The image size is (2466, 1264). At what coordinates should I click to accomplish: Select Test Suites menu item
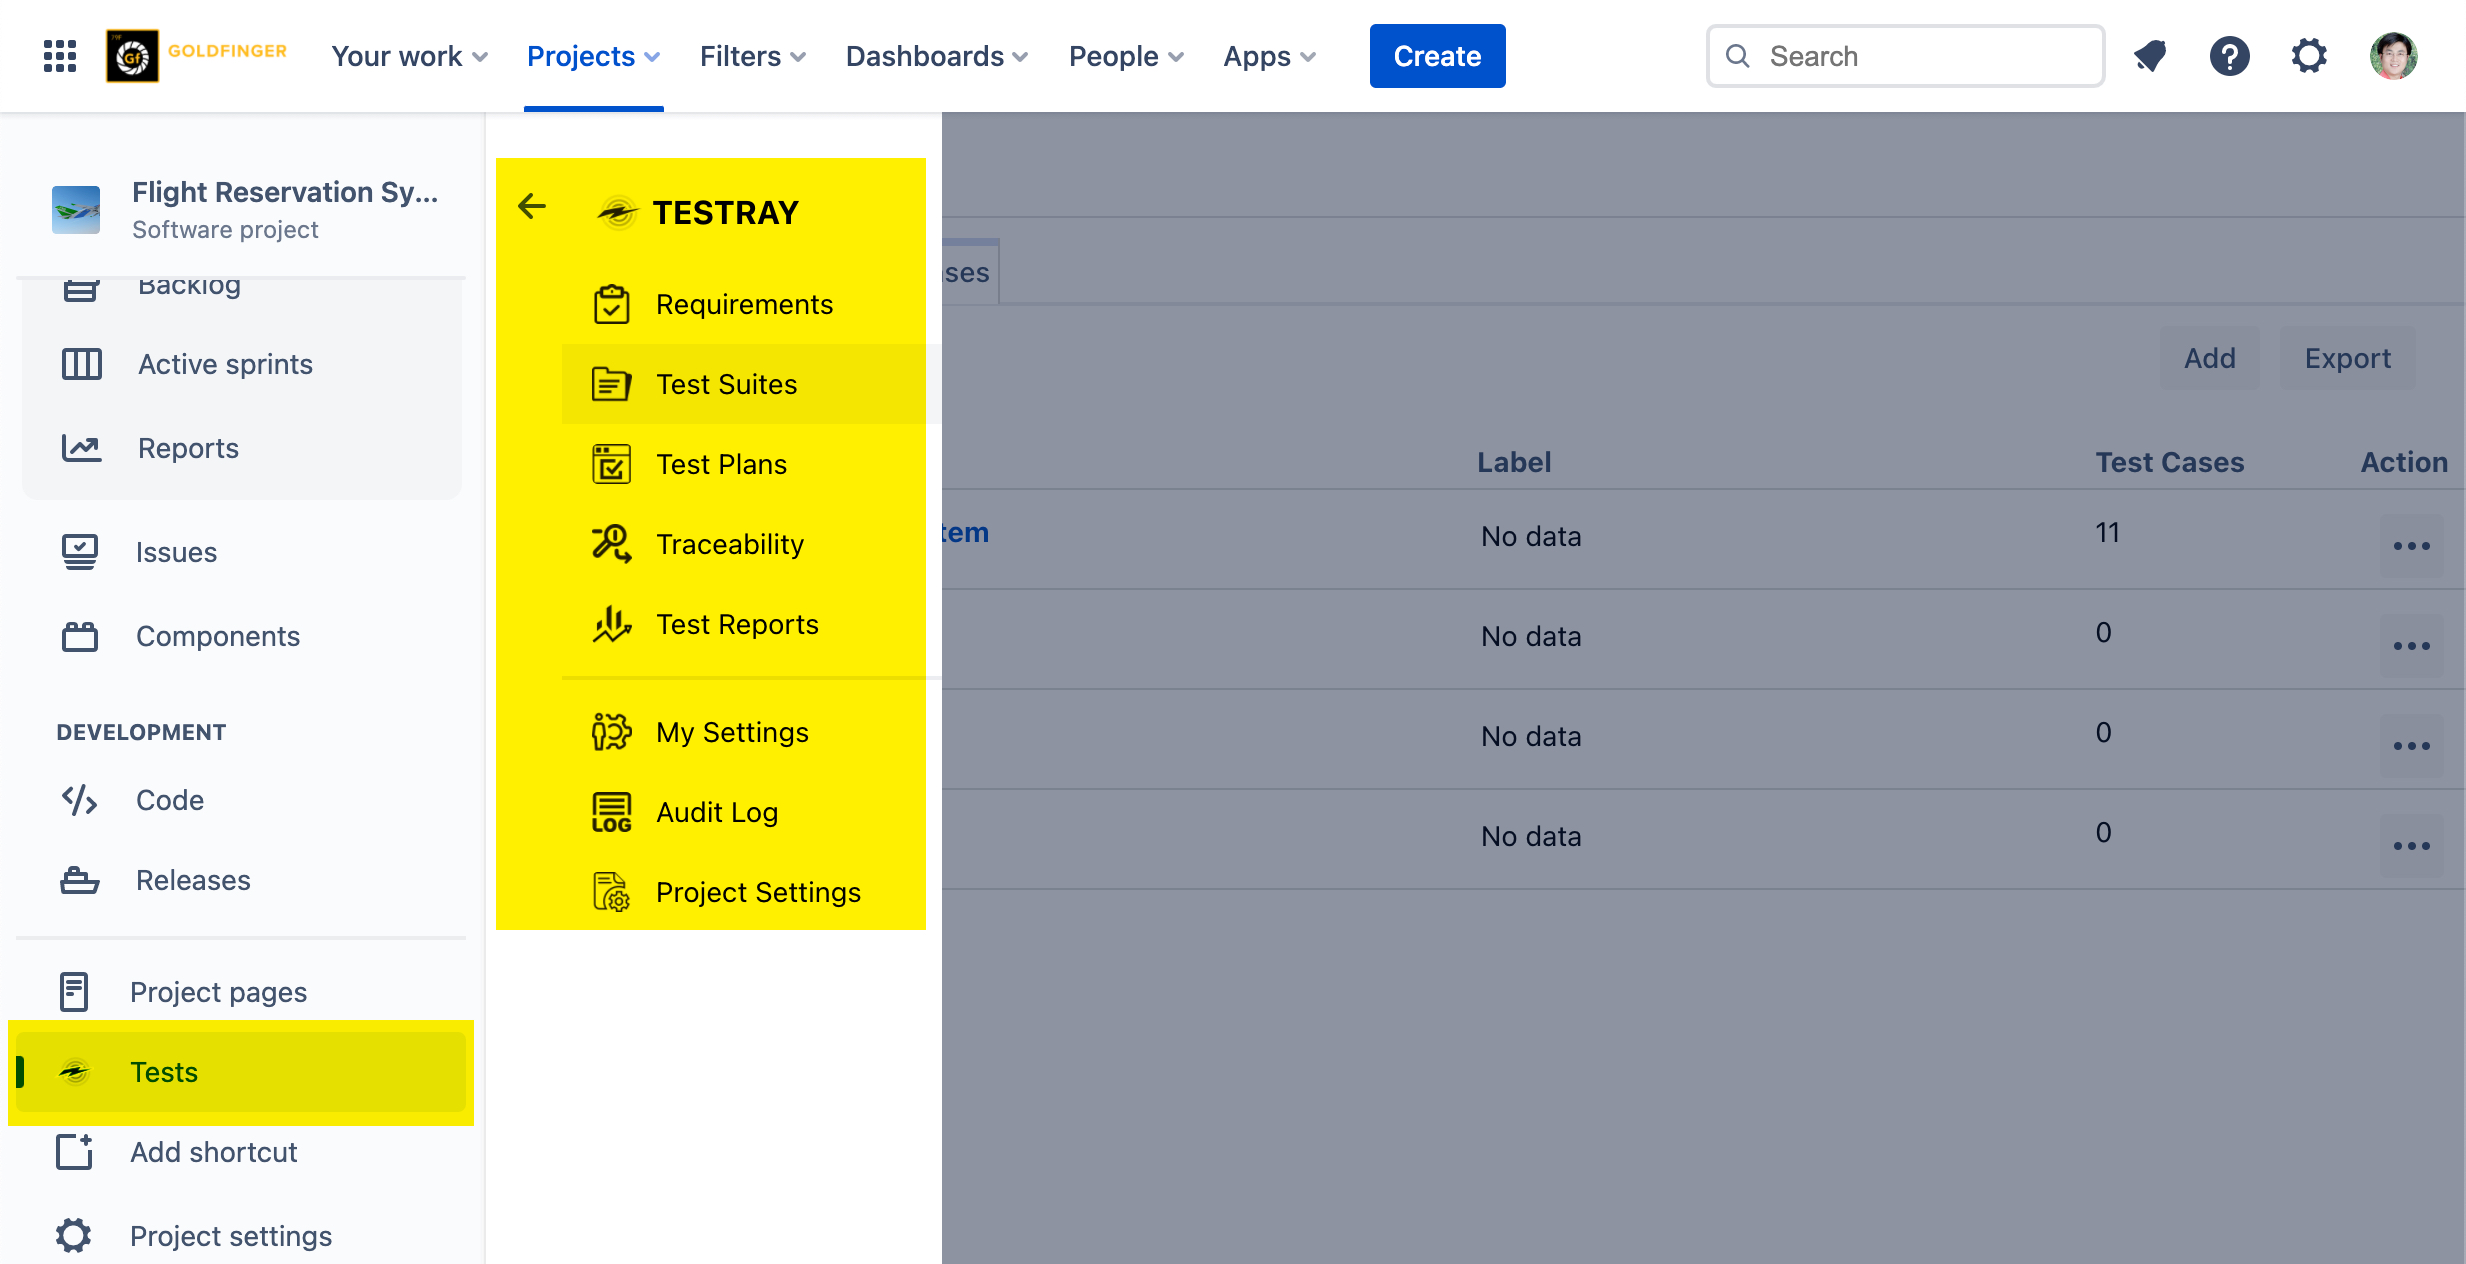726,384
